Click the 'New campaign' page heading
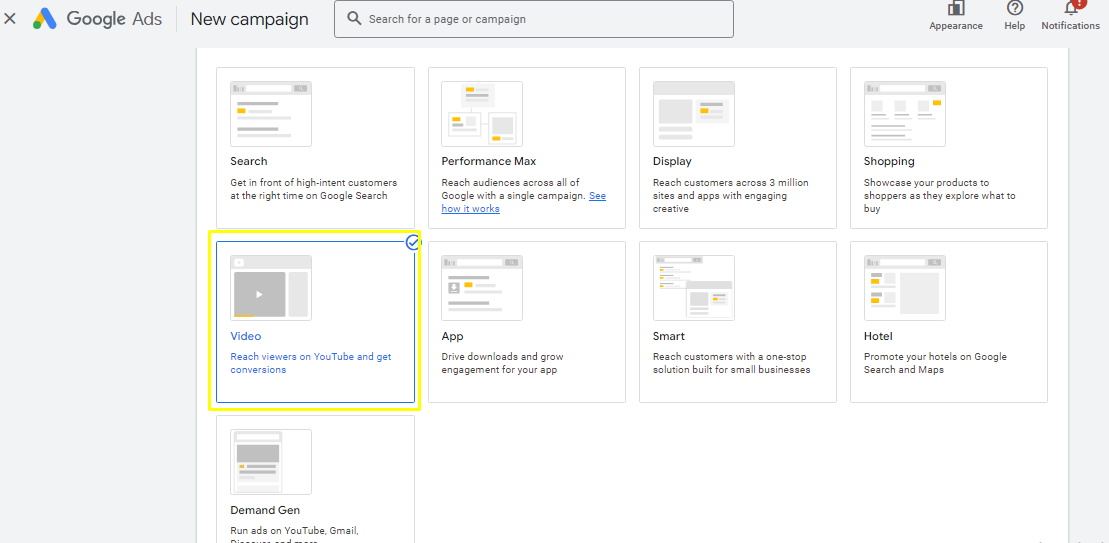The width and height of the screenshot is (1109, 543). (249, 19)
